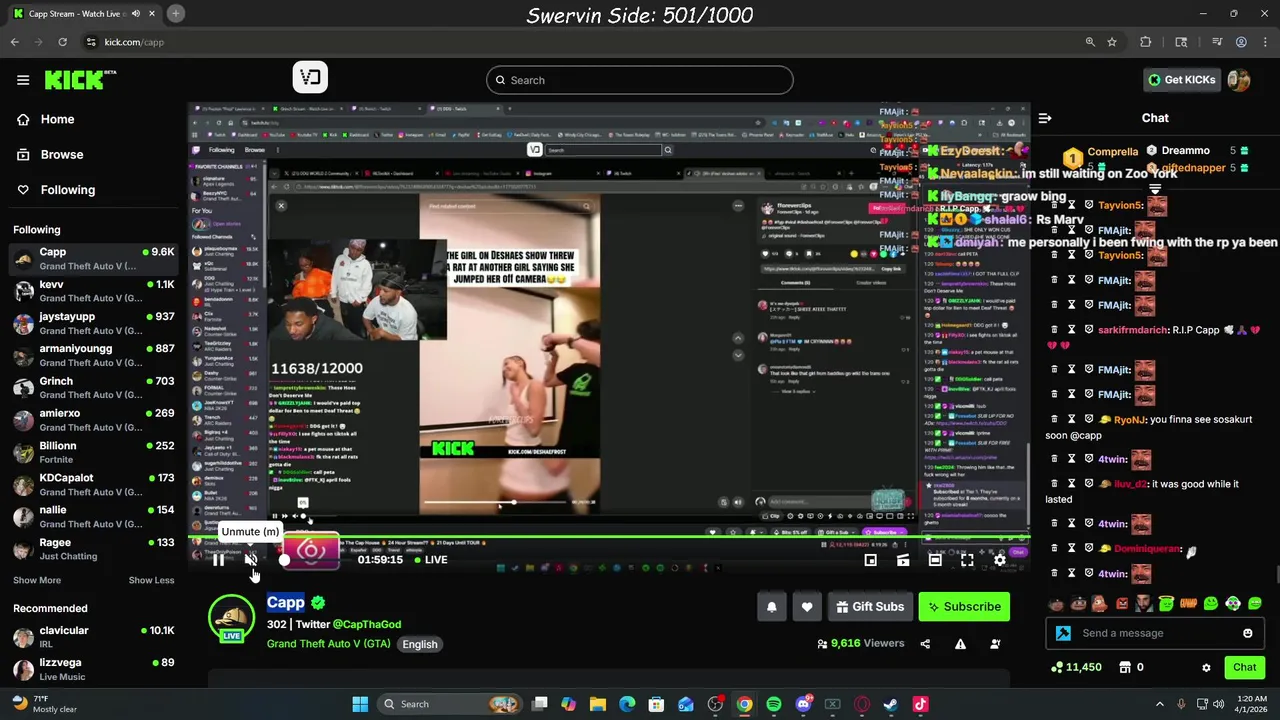The height and width of the screenshot is (720, 1280).
Task: Open jaystayupp channel in Following list
Action: point(93,323)
